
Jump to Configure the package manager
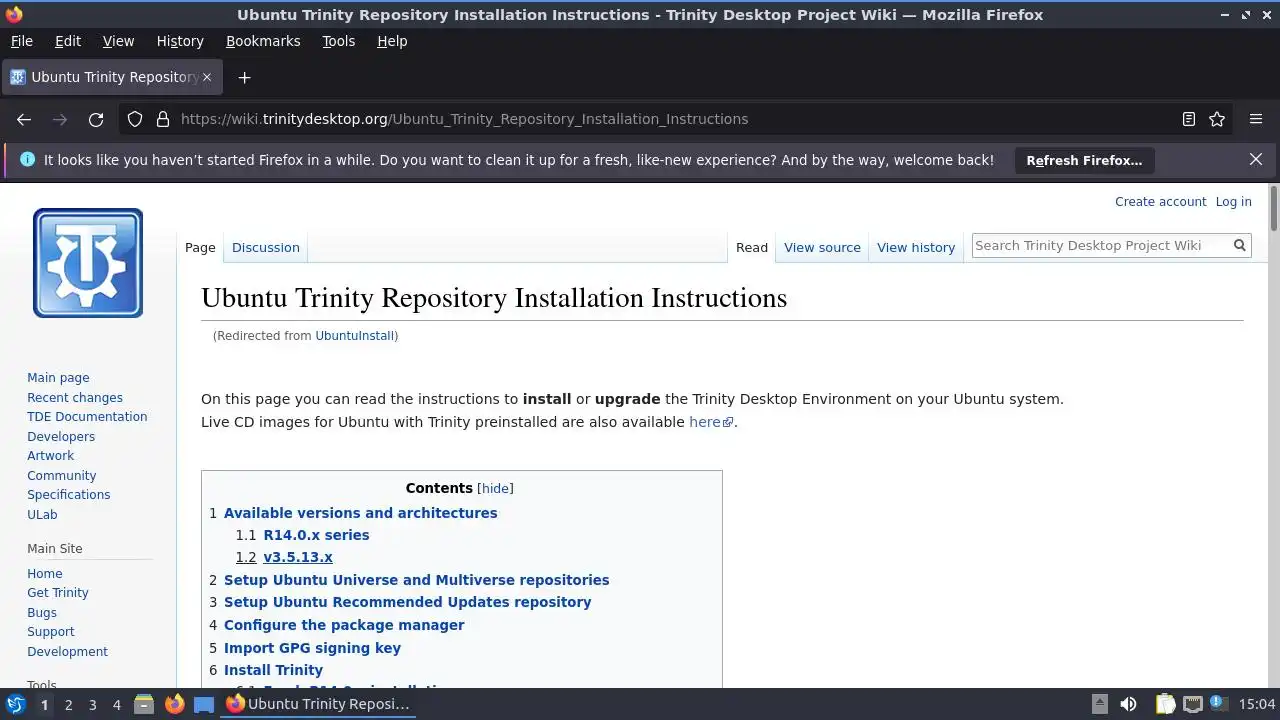[x=344, y=625]
